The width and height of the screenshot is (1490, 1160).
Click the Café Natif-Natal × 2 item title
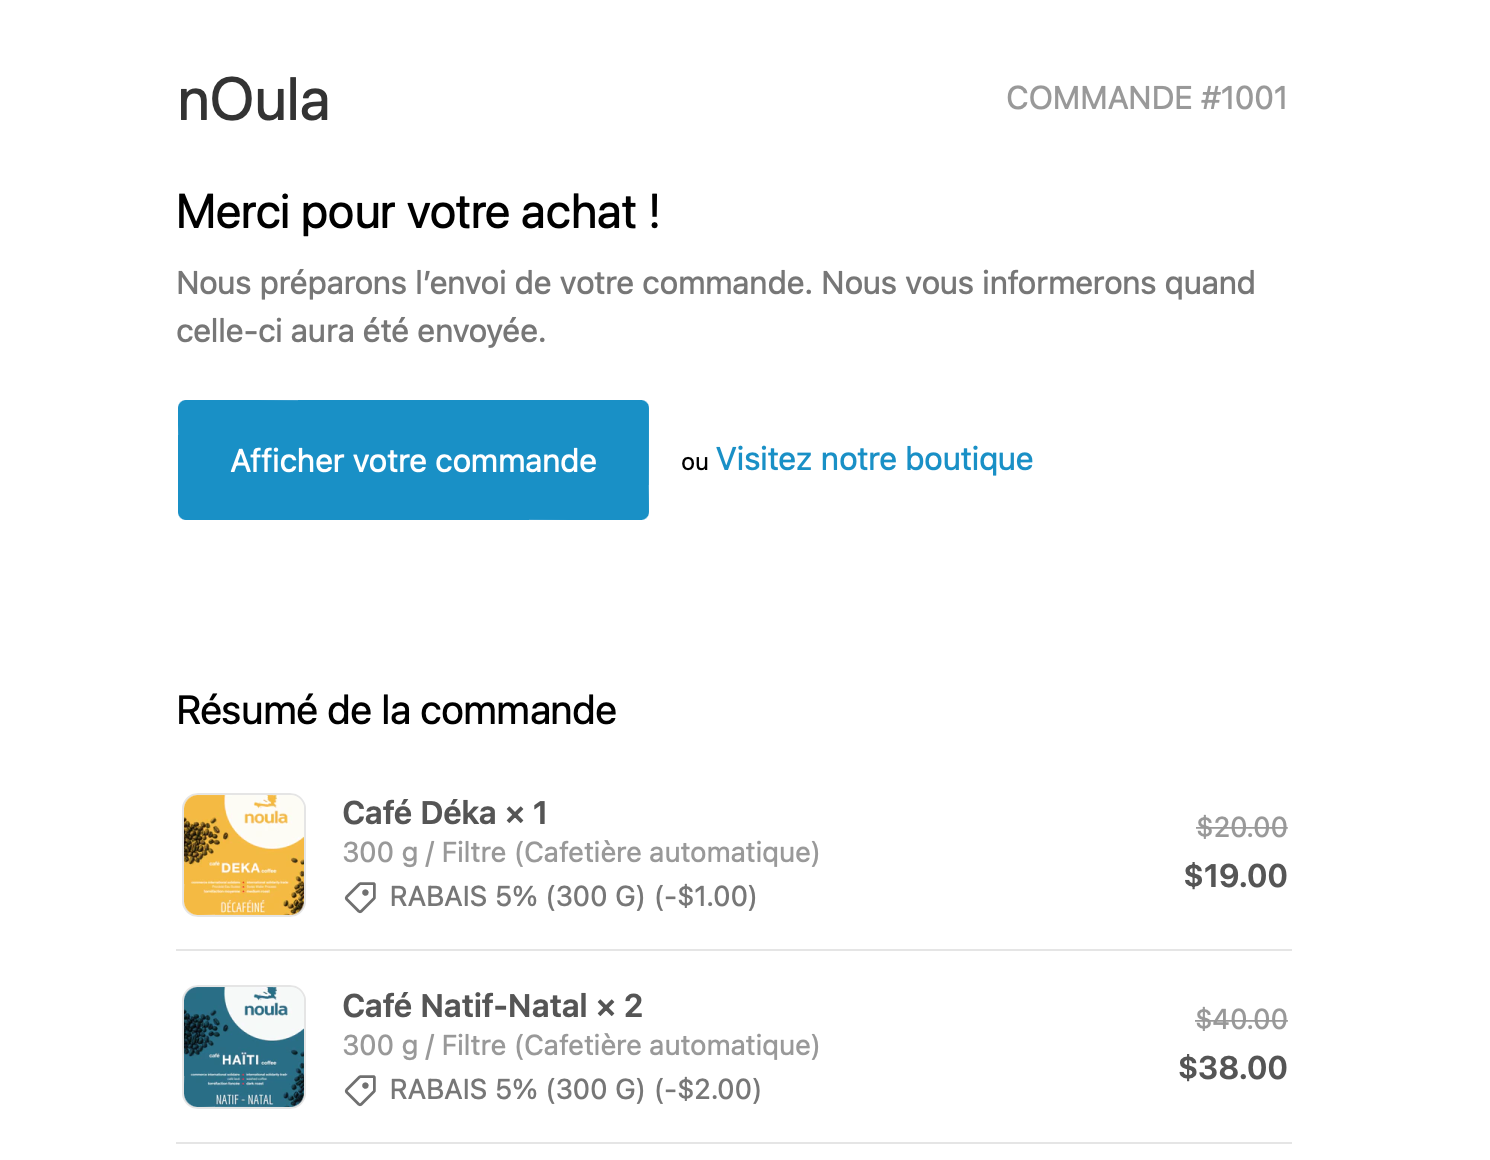492,1006
